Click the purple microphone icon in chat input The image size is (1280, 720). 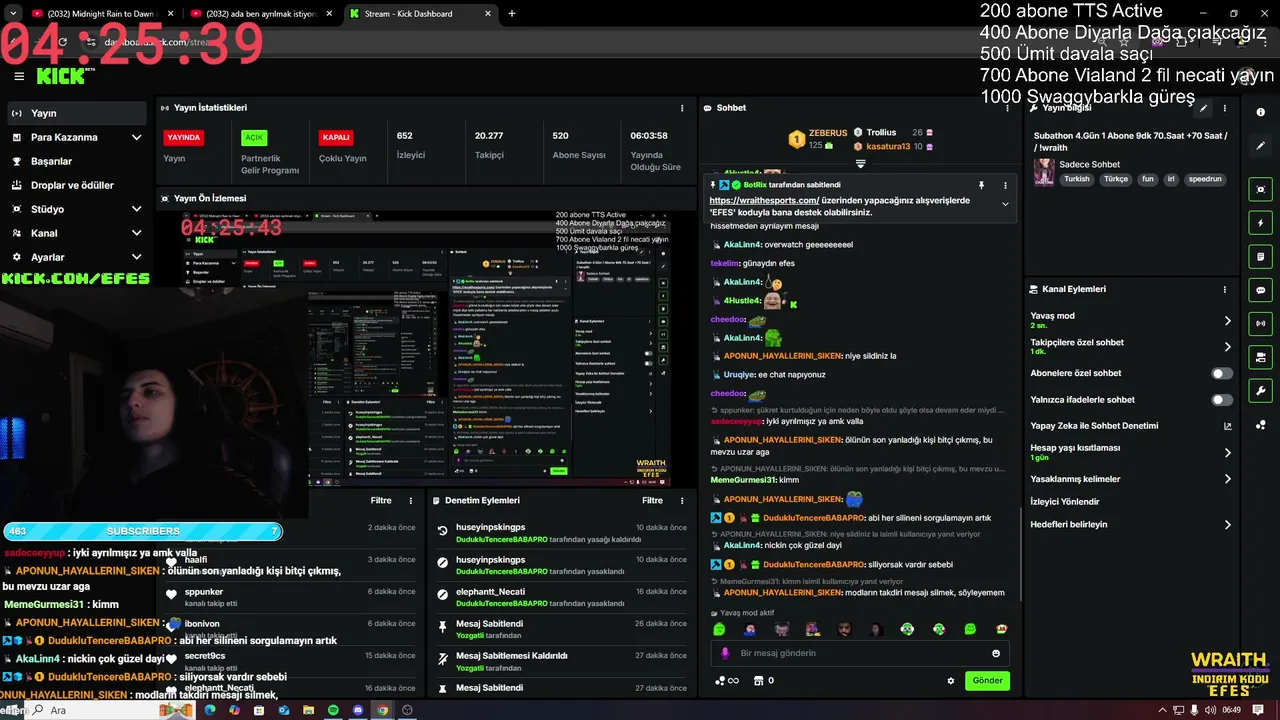tap(726, 653)
